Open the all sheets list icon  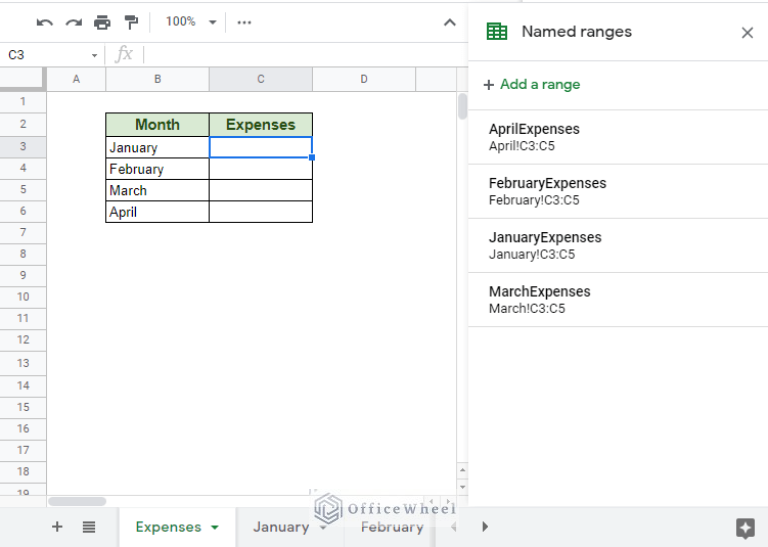tap(88, 527)
